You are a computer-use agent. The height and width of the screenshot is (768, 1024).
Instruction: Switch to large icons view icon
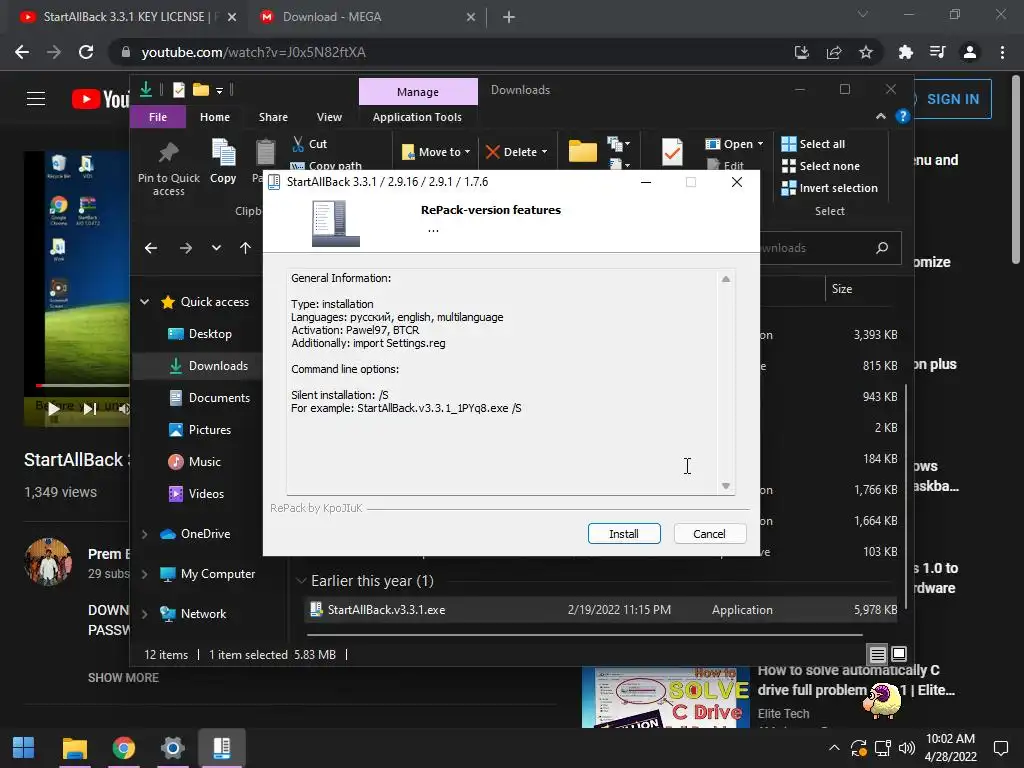tap(899, 654)
